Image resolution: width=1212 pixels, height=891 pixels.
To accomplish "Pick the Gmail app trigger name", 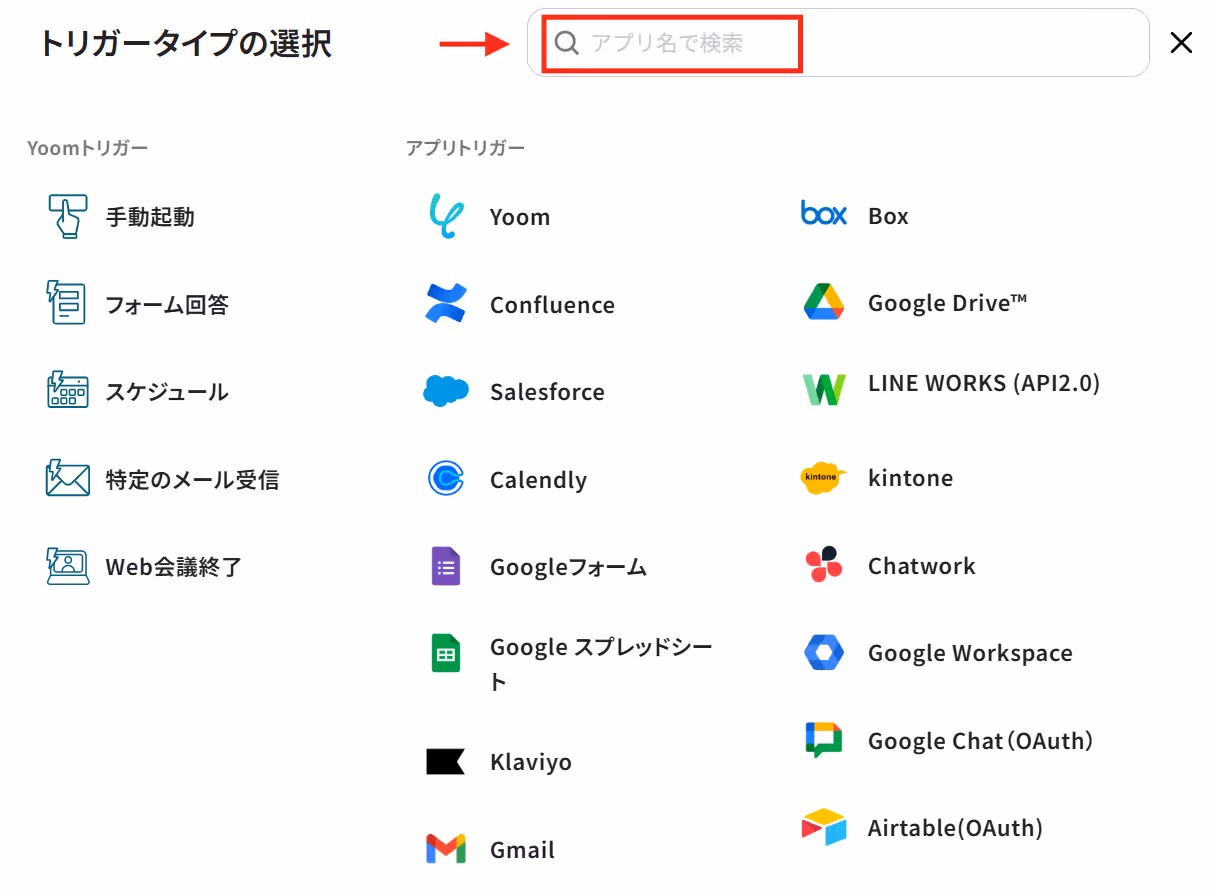I will point(522,850).
